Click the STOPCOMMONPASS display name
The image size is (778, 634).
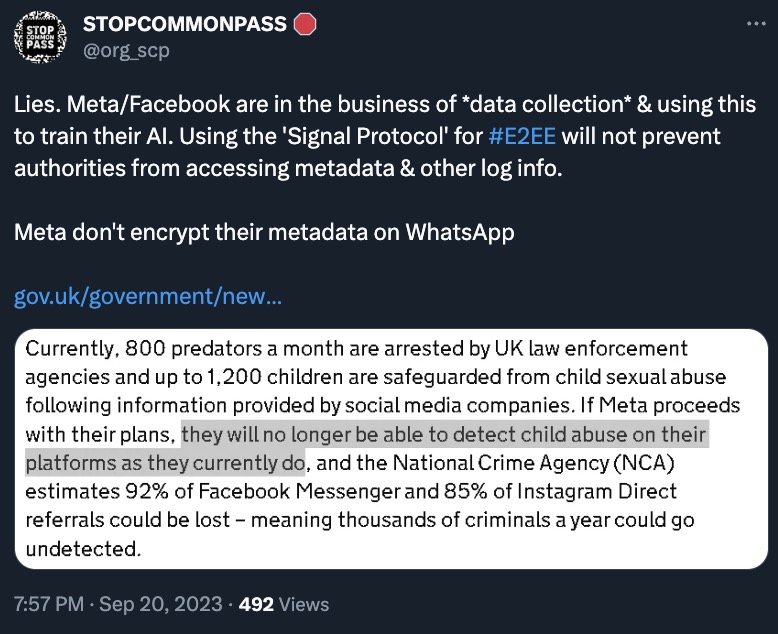pos(185,24)
